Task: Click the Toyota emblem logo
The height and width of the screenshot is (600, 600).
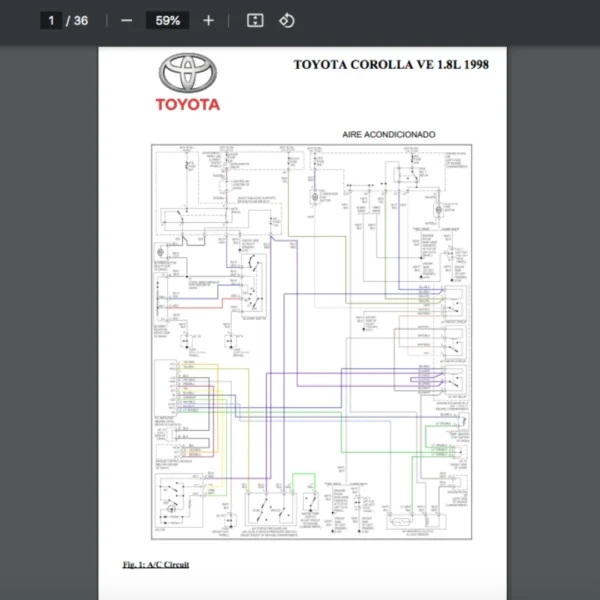Action: (x=187, y=72)
